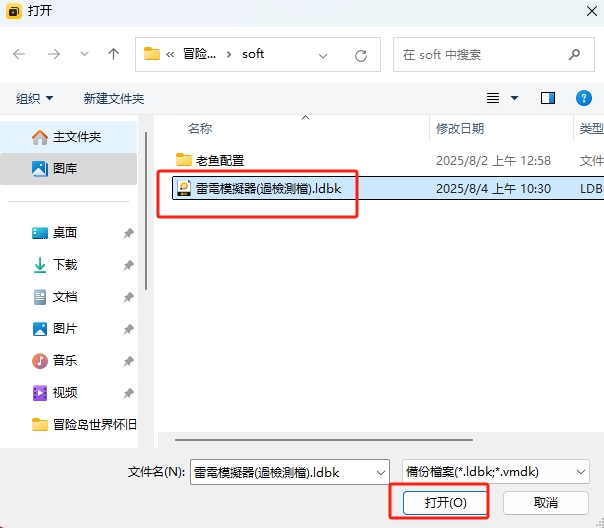The image size is (604, 528).
Task: Open 下载 in the sidebar
Action: pos(65,265)
